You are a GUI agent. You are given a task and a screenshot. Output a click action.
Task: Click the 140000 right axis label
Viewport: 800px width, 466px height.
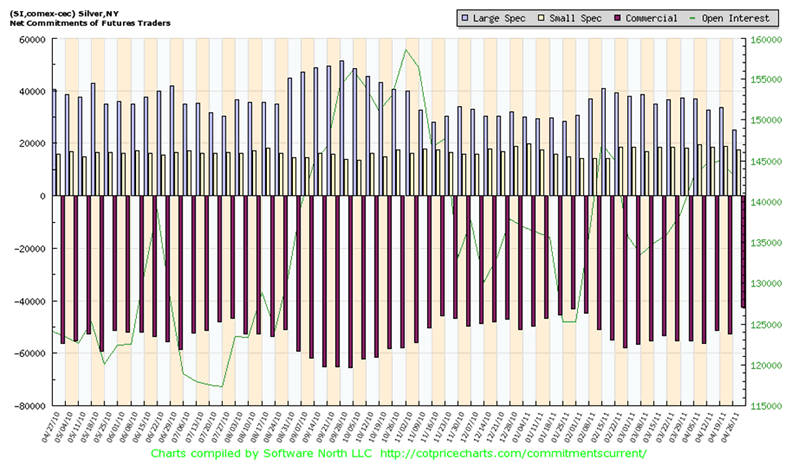(765, 202)
